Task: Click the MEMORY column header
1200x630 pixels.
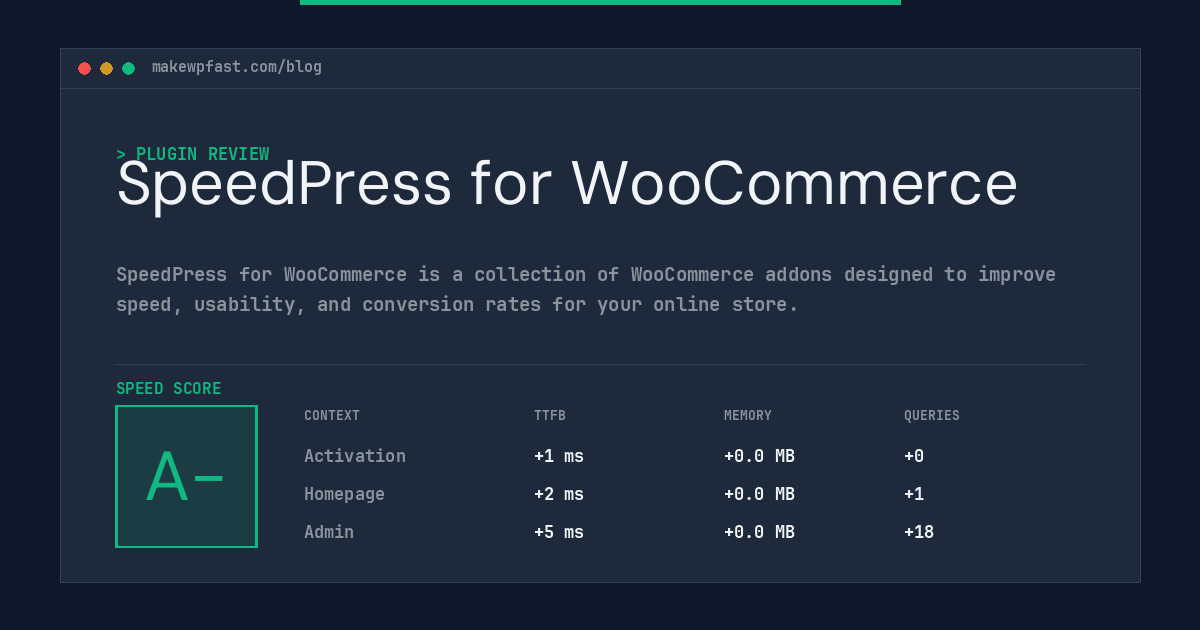Action: point(748,416)
